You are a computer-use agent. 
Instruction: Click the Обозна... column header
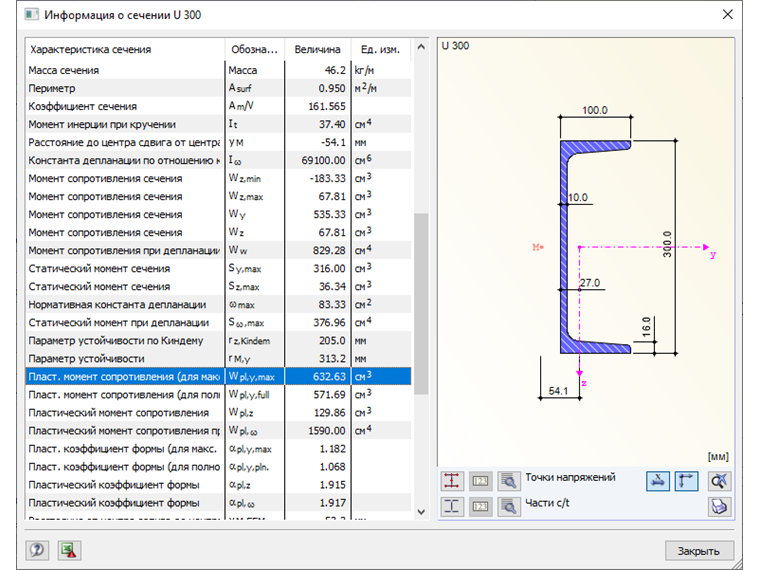tap(254, 49)
